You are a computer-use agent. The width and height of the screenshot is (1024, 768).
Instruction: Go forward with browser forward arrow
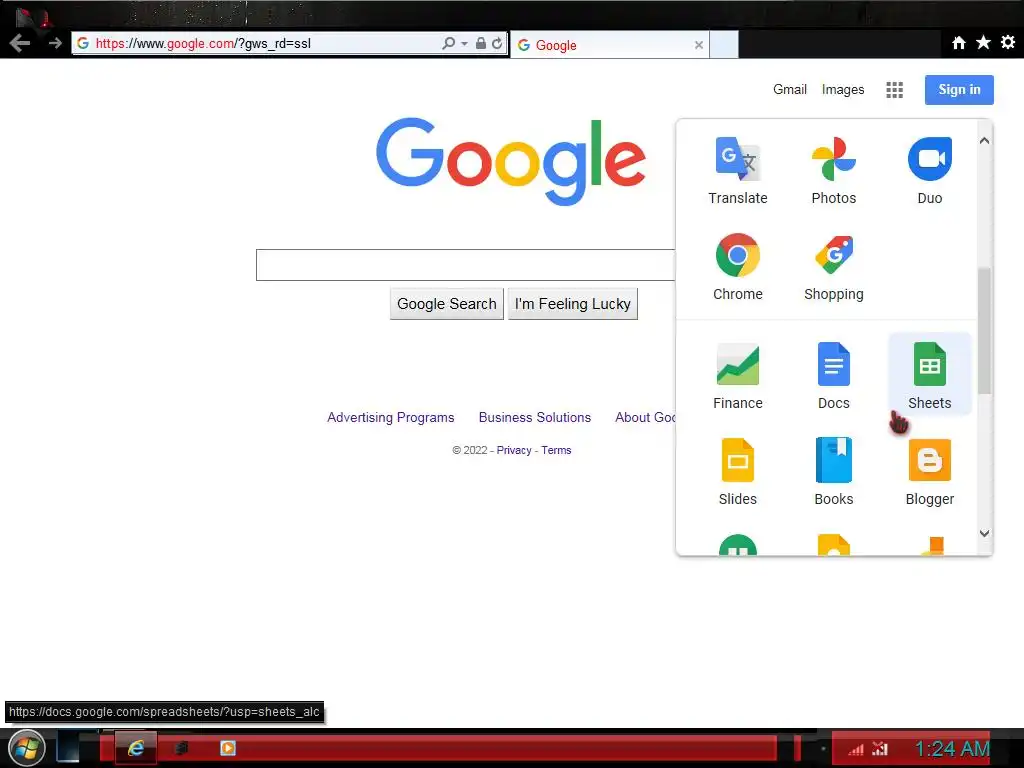(x=55, y=43)
